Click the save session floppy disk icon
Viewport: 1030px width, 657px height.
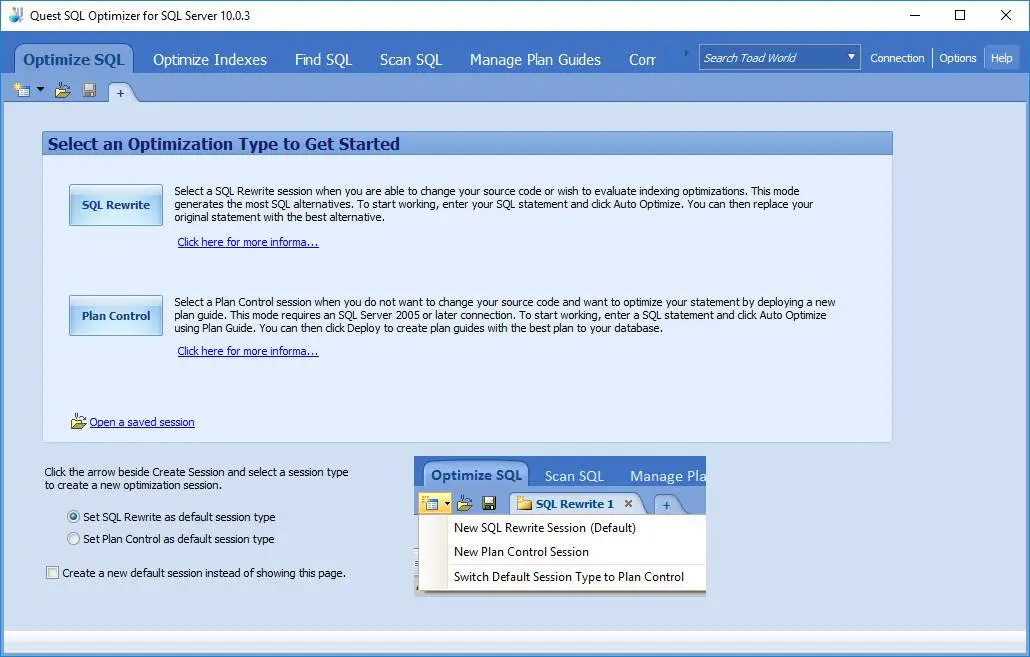89,91
